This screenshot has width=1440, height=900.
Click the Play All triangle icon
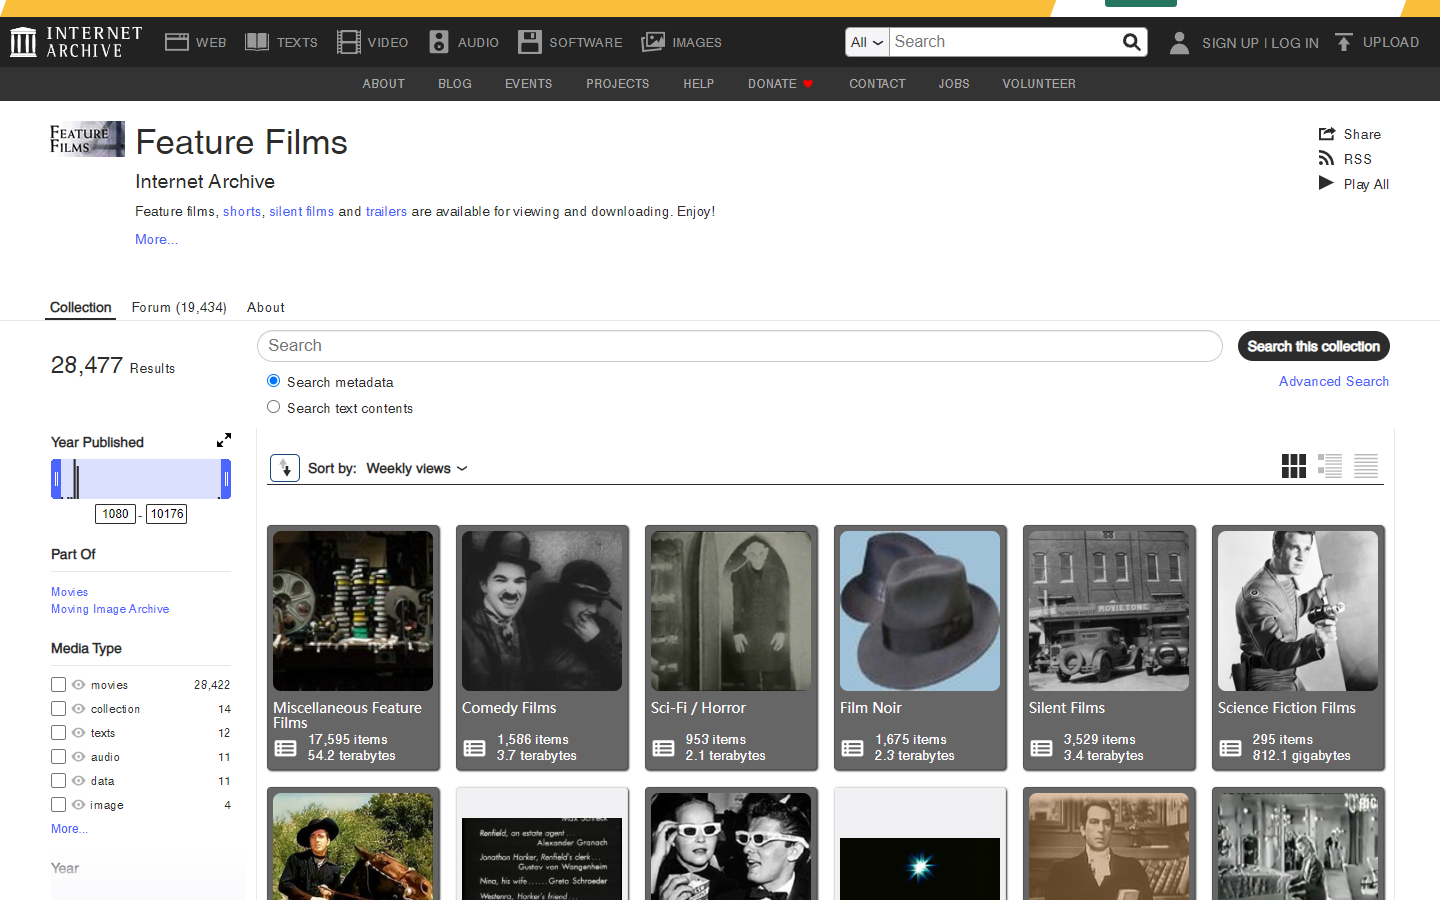1326,183
